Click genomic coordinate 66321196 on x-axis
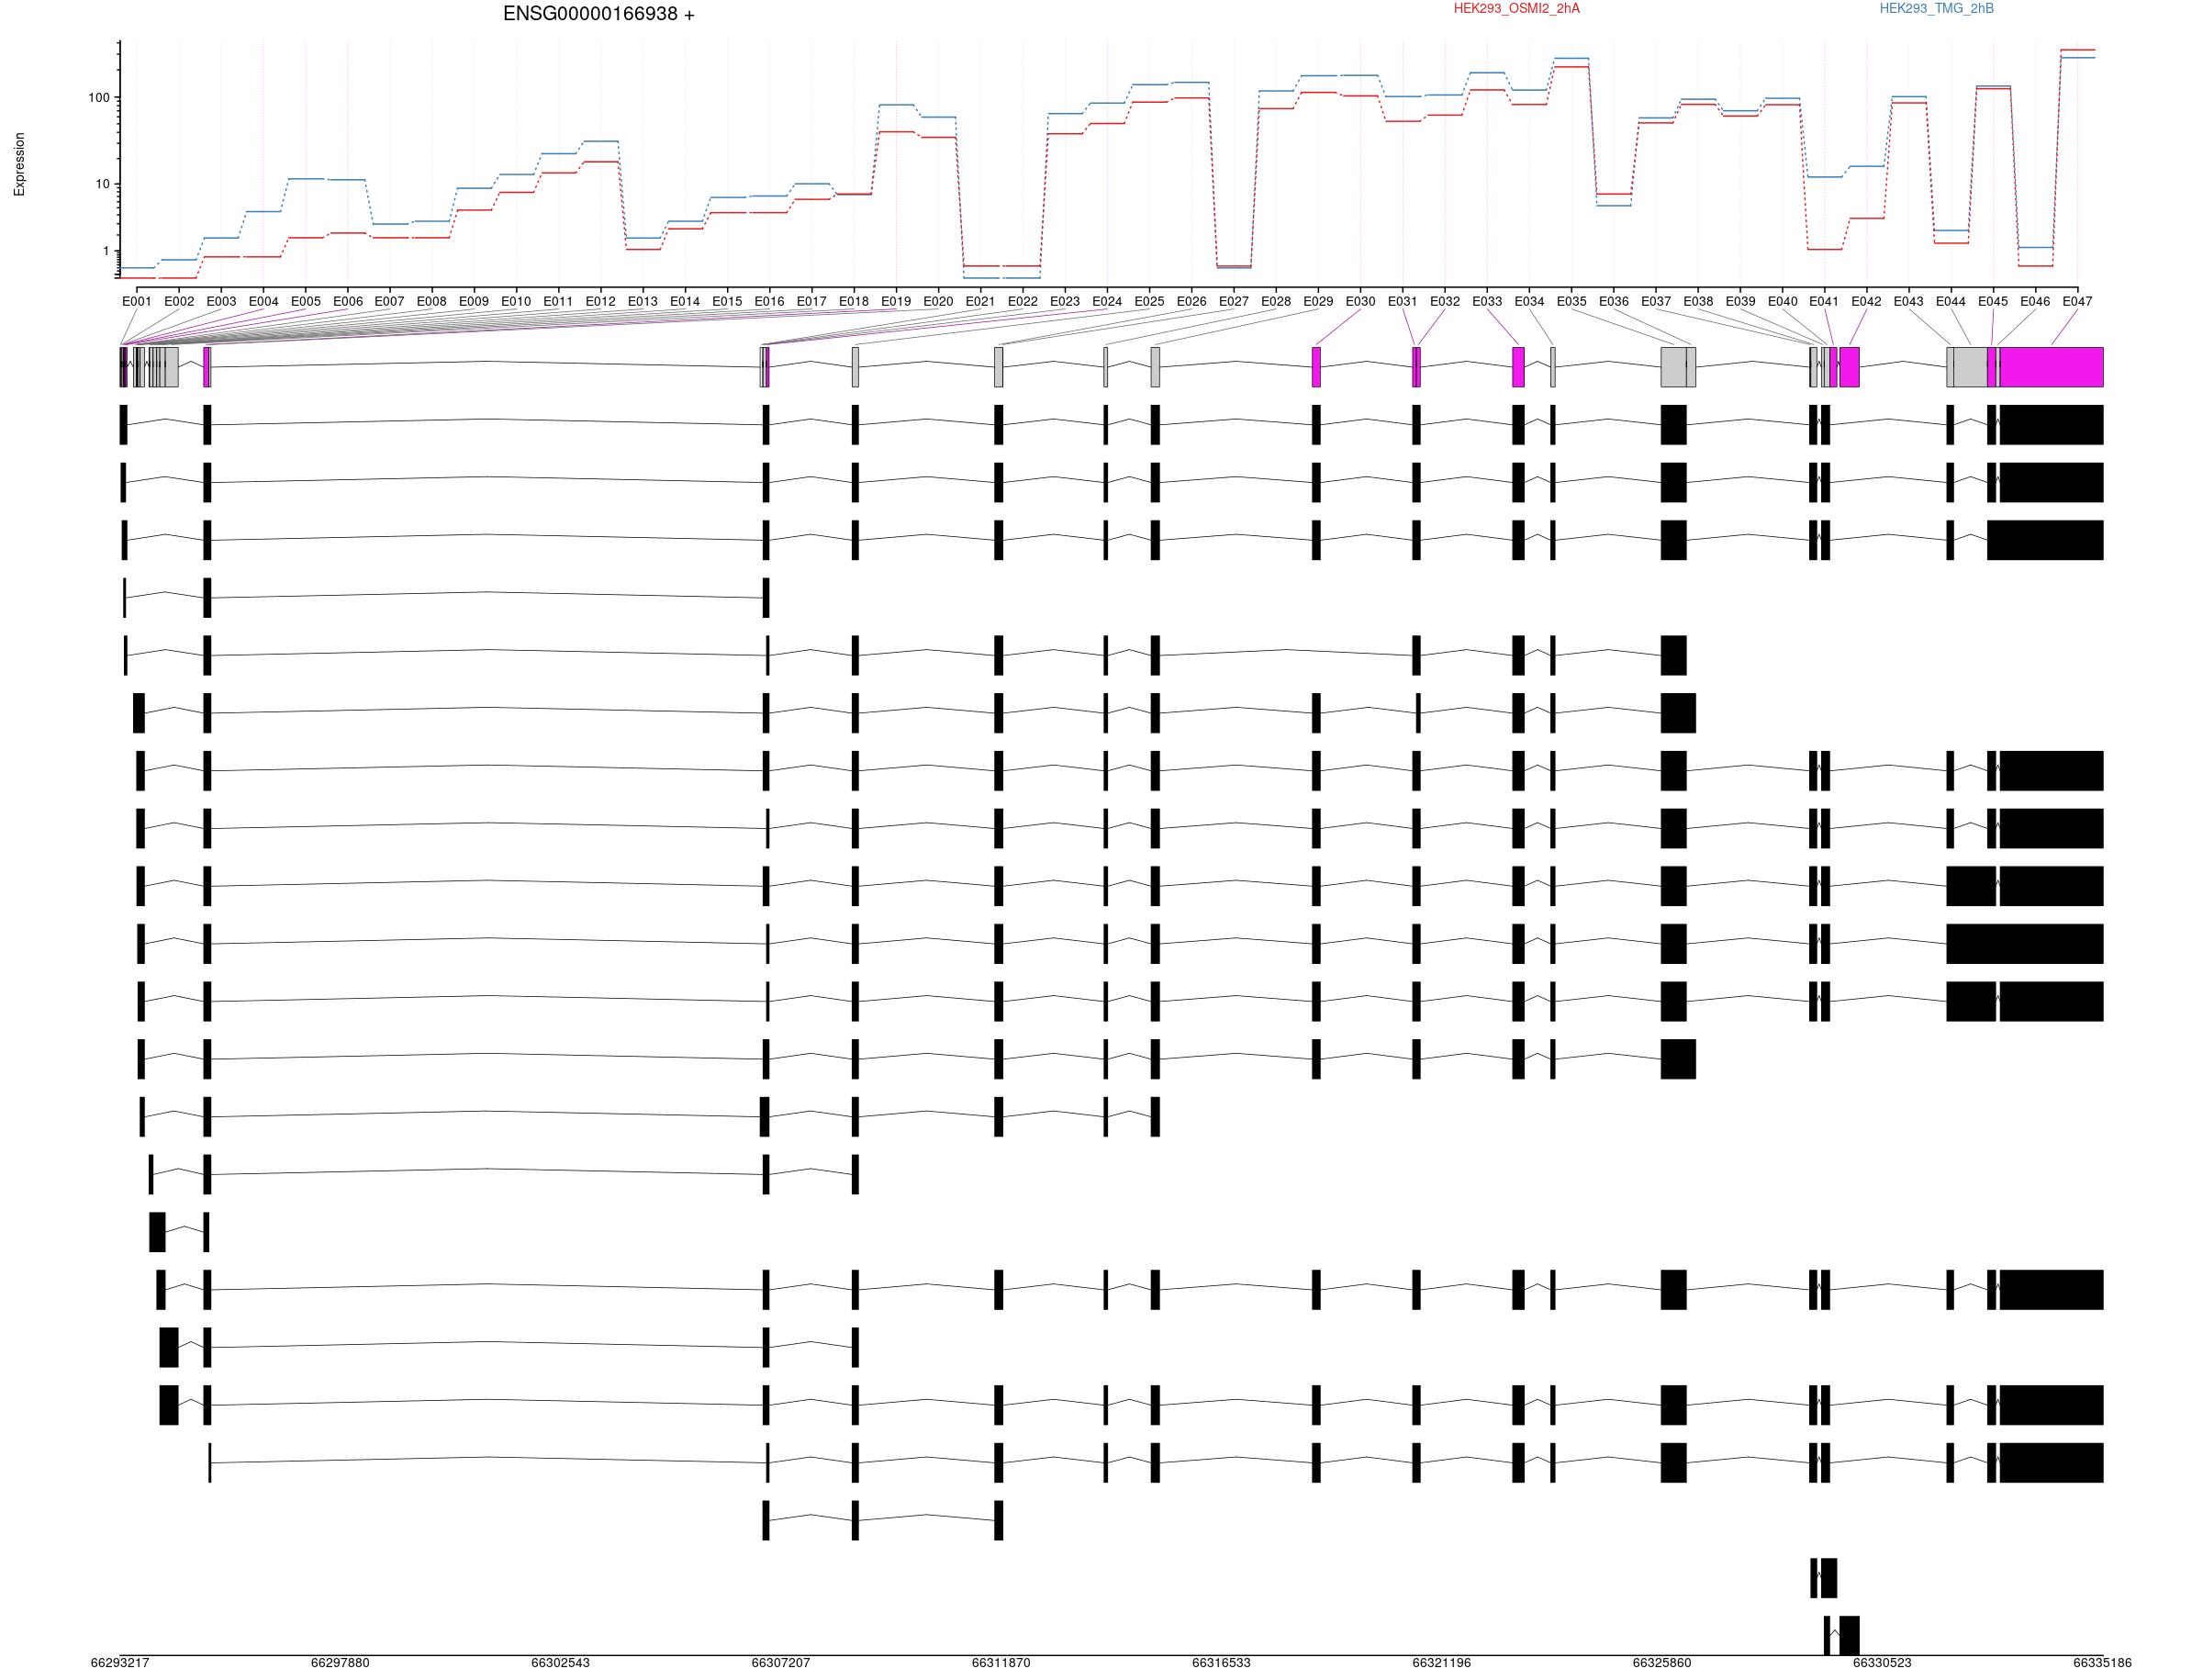The width and height of the screenshot is (2203, 1680). click(1442, 1663)
